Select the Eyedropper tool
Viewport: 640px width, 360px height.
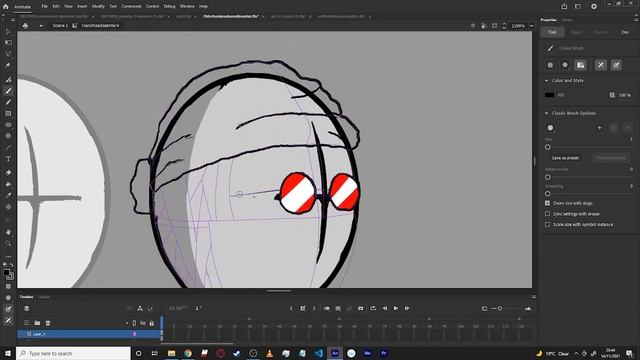coord(8,195)
